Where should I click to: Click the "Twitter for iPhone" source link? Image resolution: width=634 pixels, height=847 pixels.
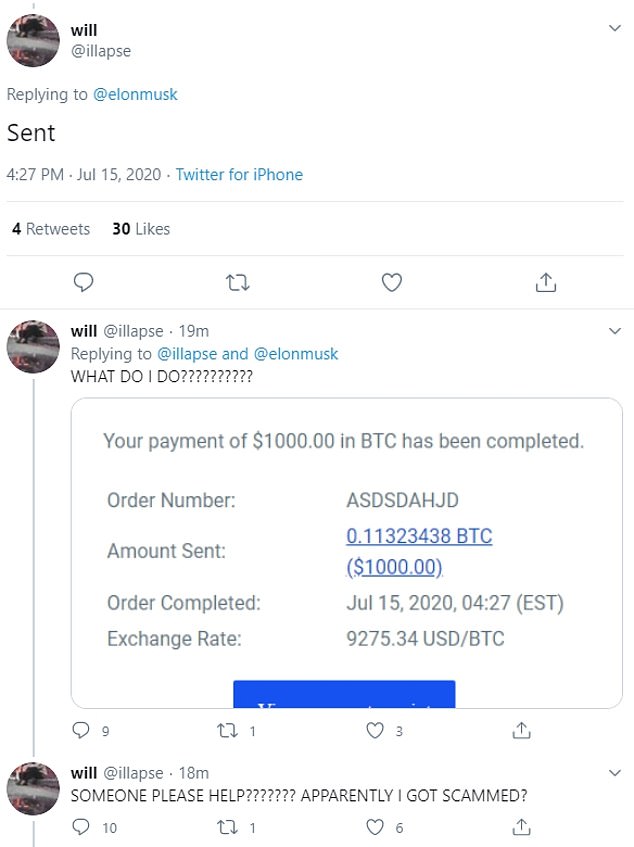coord(239,174)
